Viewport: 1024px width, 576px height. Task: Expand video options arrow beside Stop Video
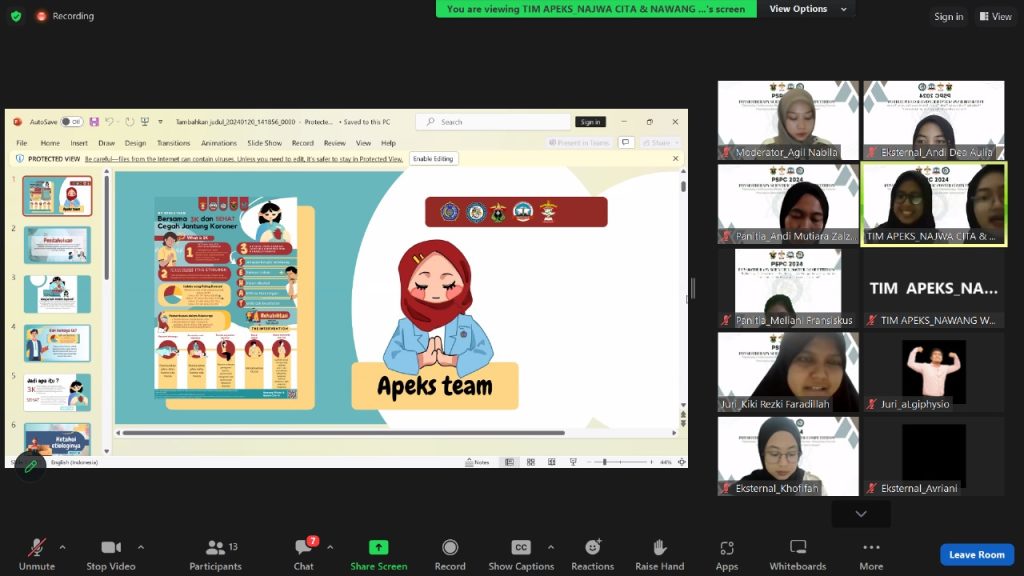tap(140, 547)
